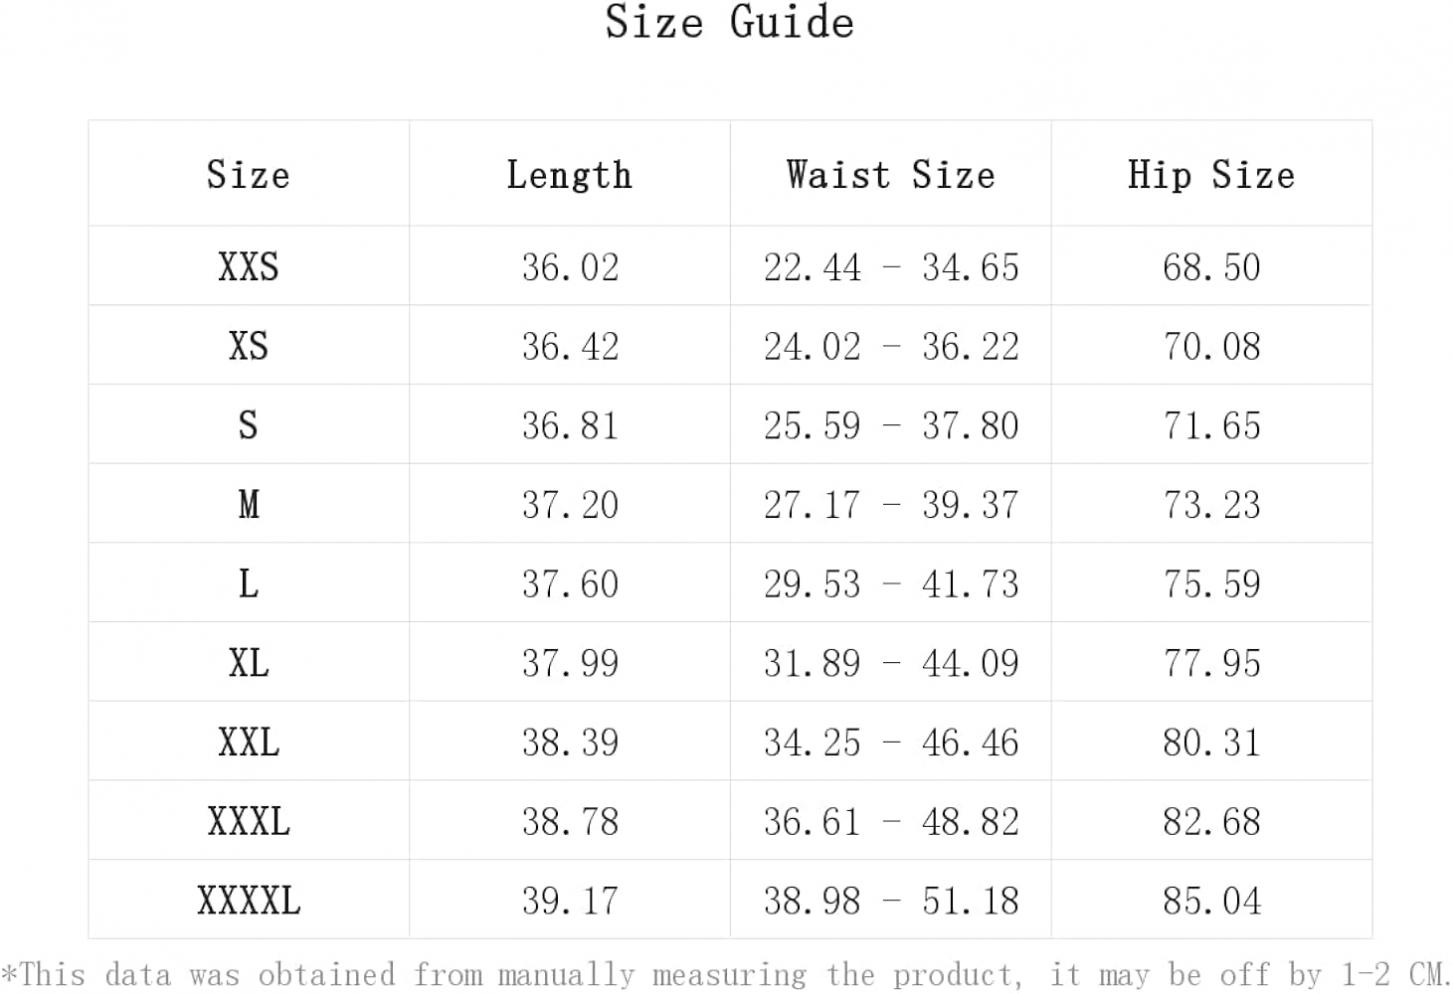Click the 36.02 length value
Screen dimensions: 1453x994
(570, 267)
